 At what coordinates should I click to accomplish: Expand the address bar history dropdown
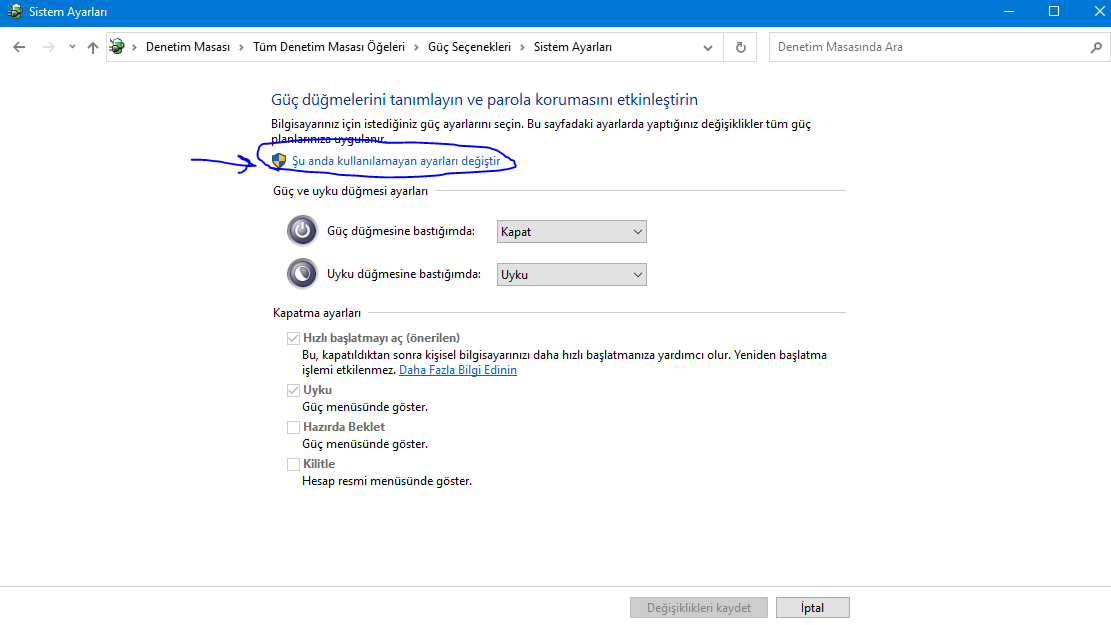(x=707, y=47)
